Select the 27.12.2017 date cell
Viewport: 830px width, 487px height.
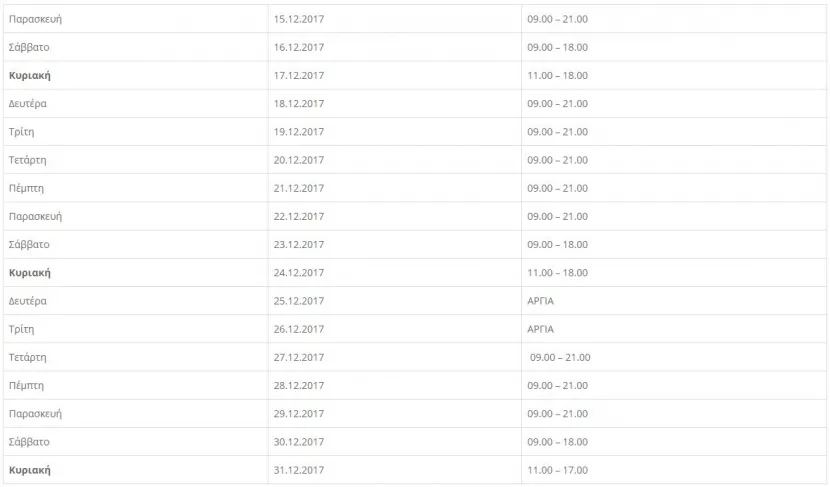[x=395, y=357]
